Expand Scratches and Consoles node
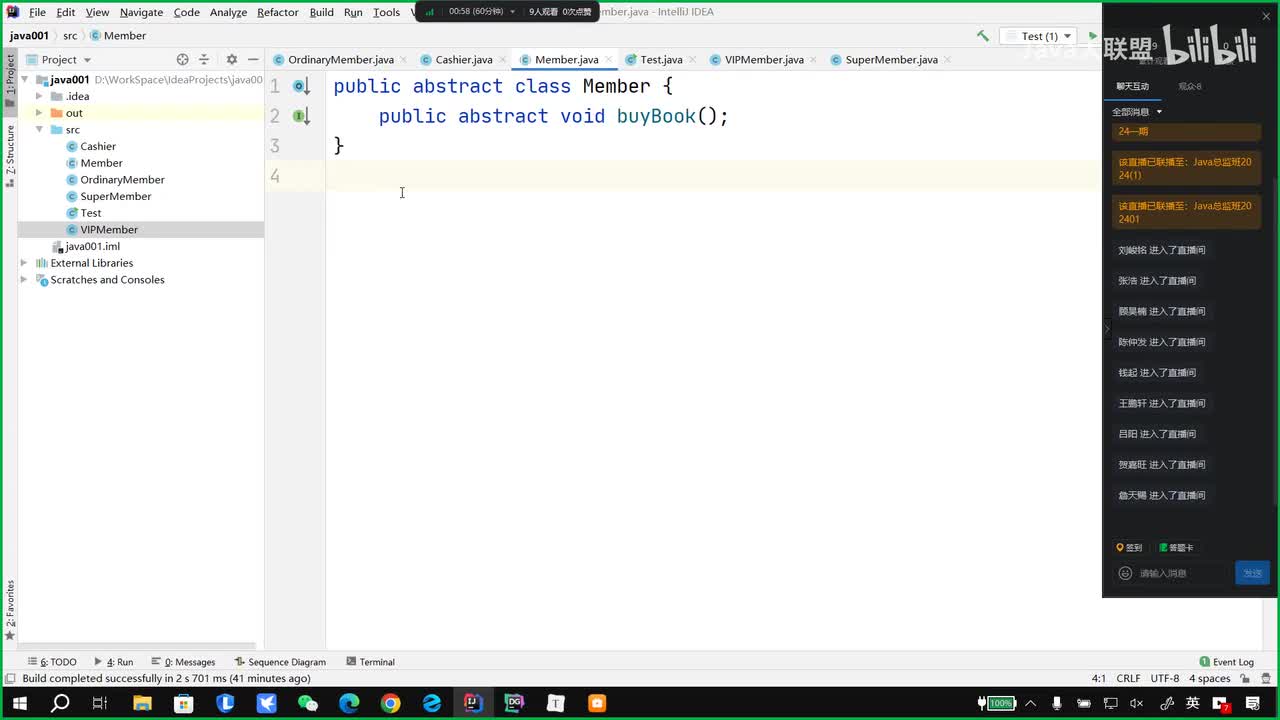1280x720 pixels. tap(24, 280)
